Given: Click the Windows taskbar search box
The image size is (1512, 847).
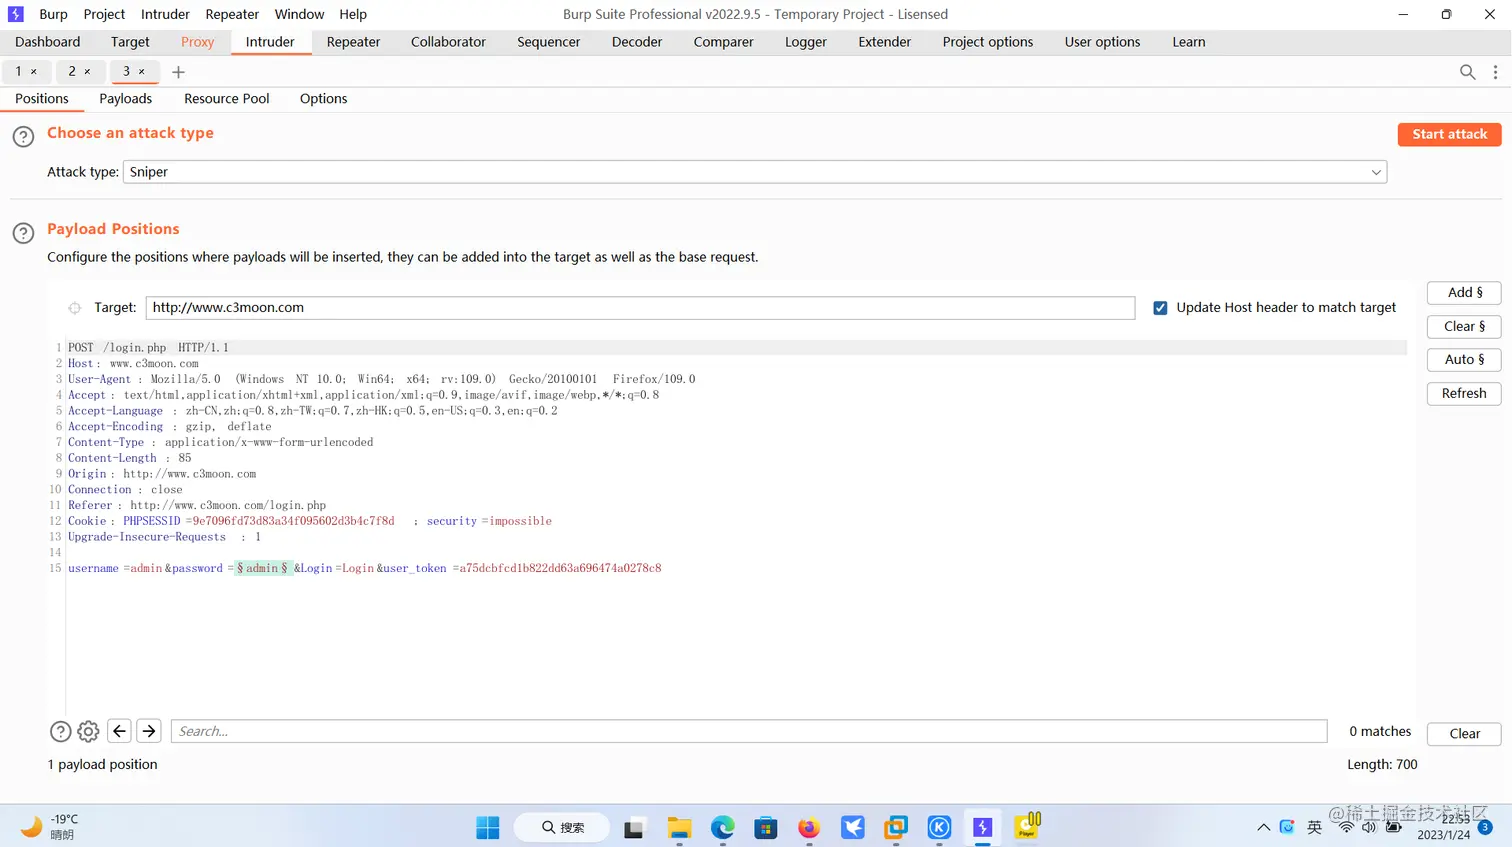Looking at the screenshot, I should [563, 827].
